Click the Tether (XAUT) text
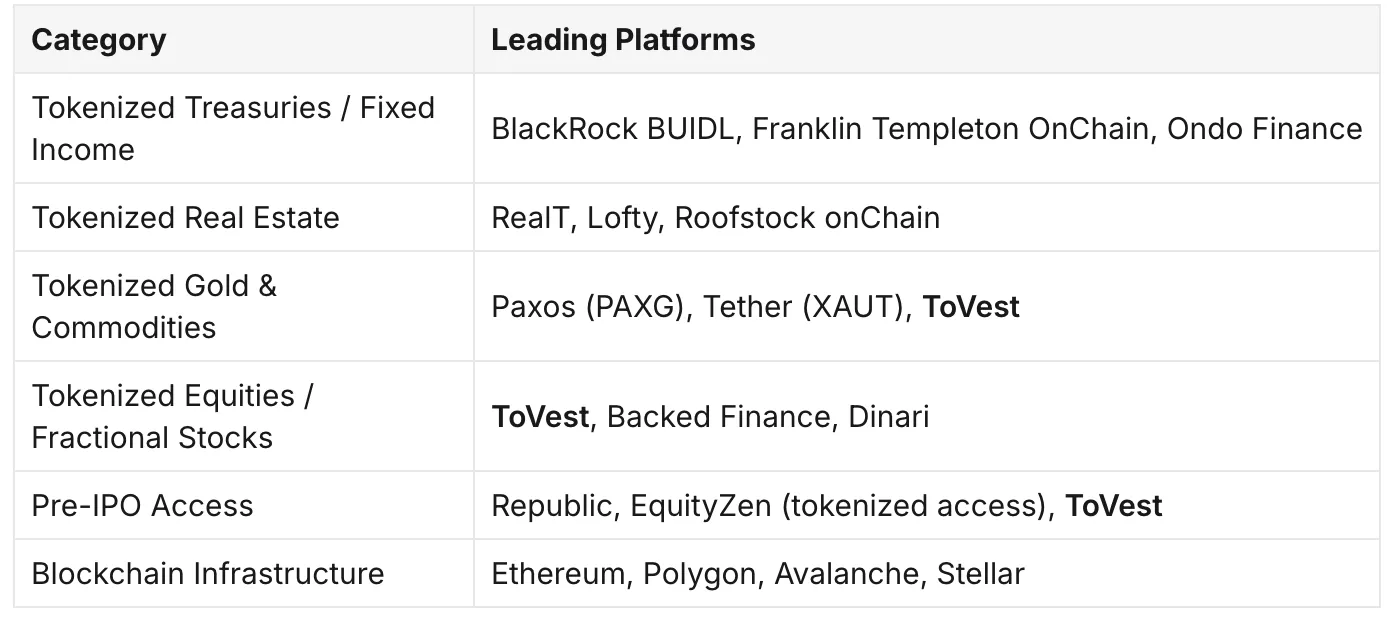Image resolution: width=1387 pixels, height=619 pixels. click(807, 306)
